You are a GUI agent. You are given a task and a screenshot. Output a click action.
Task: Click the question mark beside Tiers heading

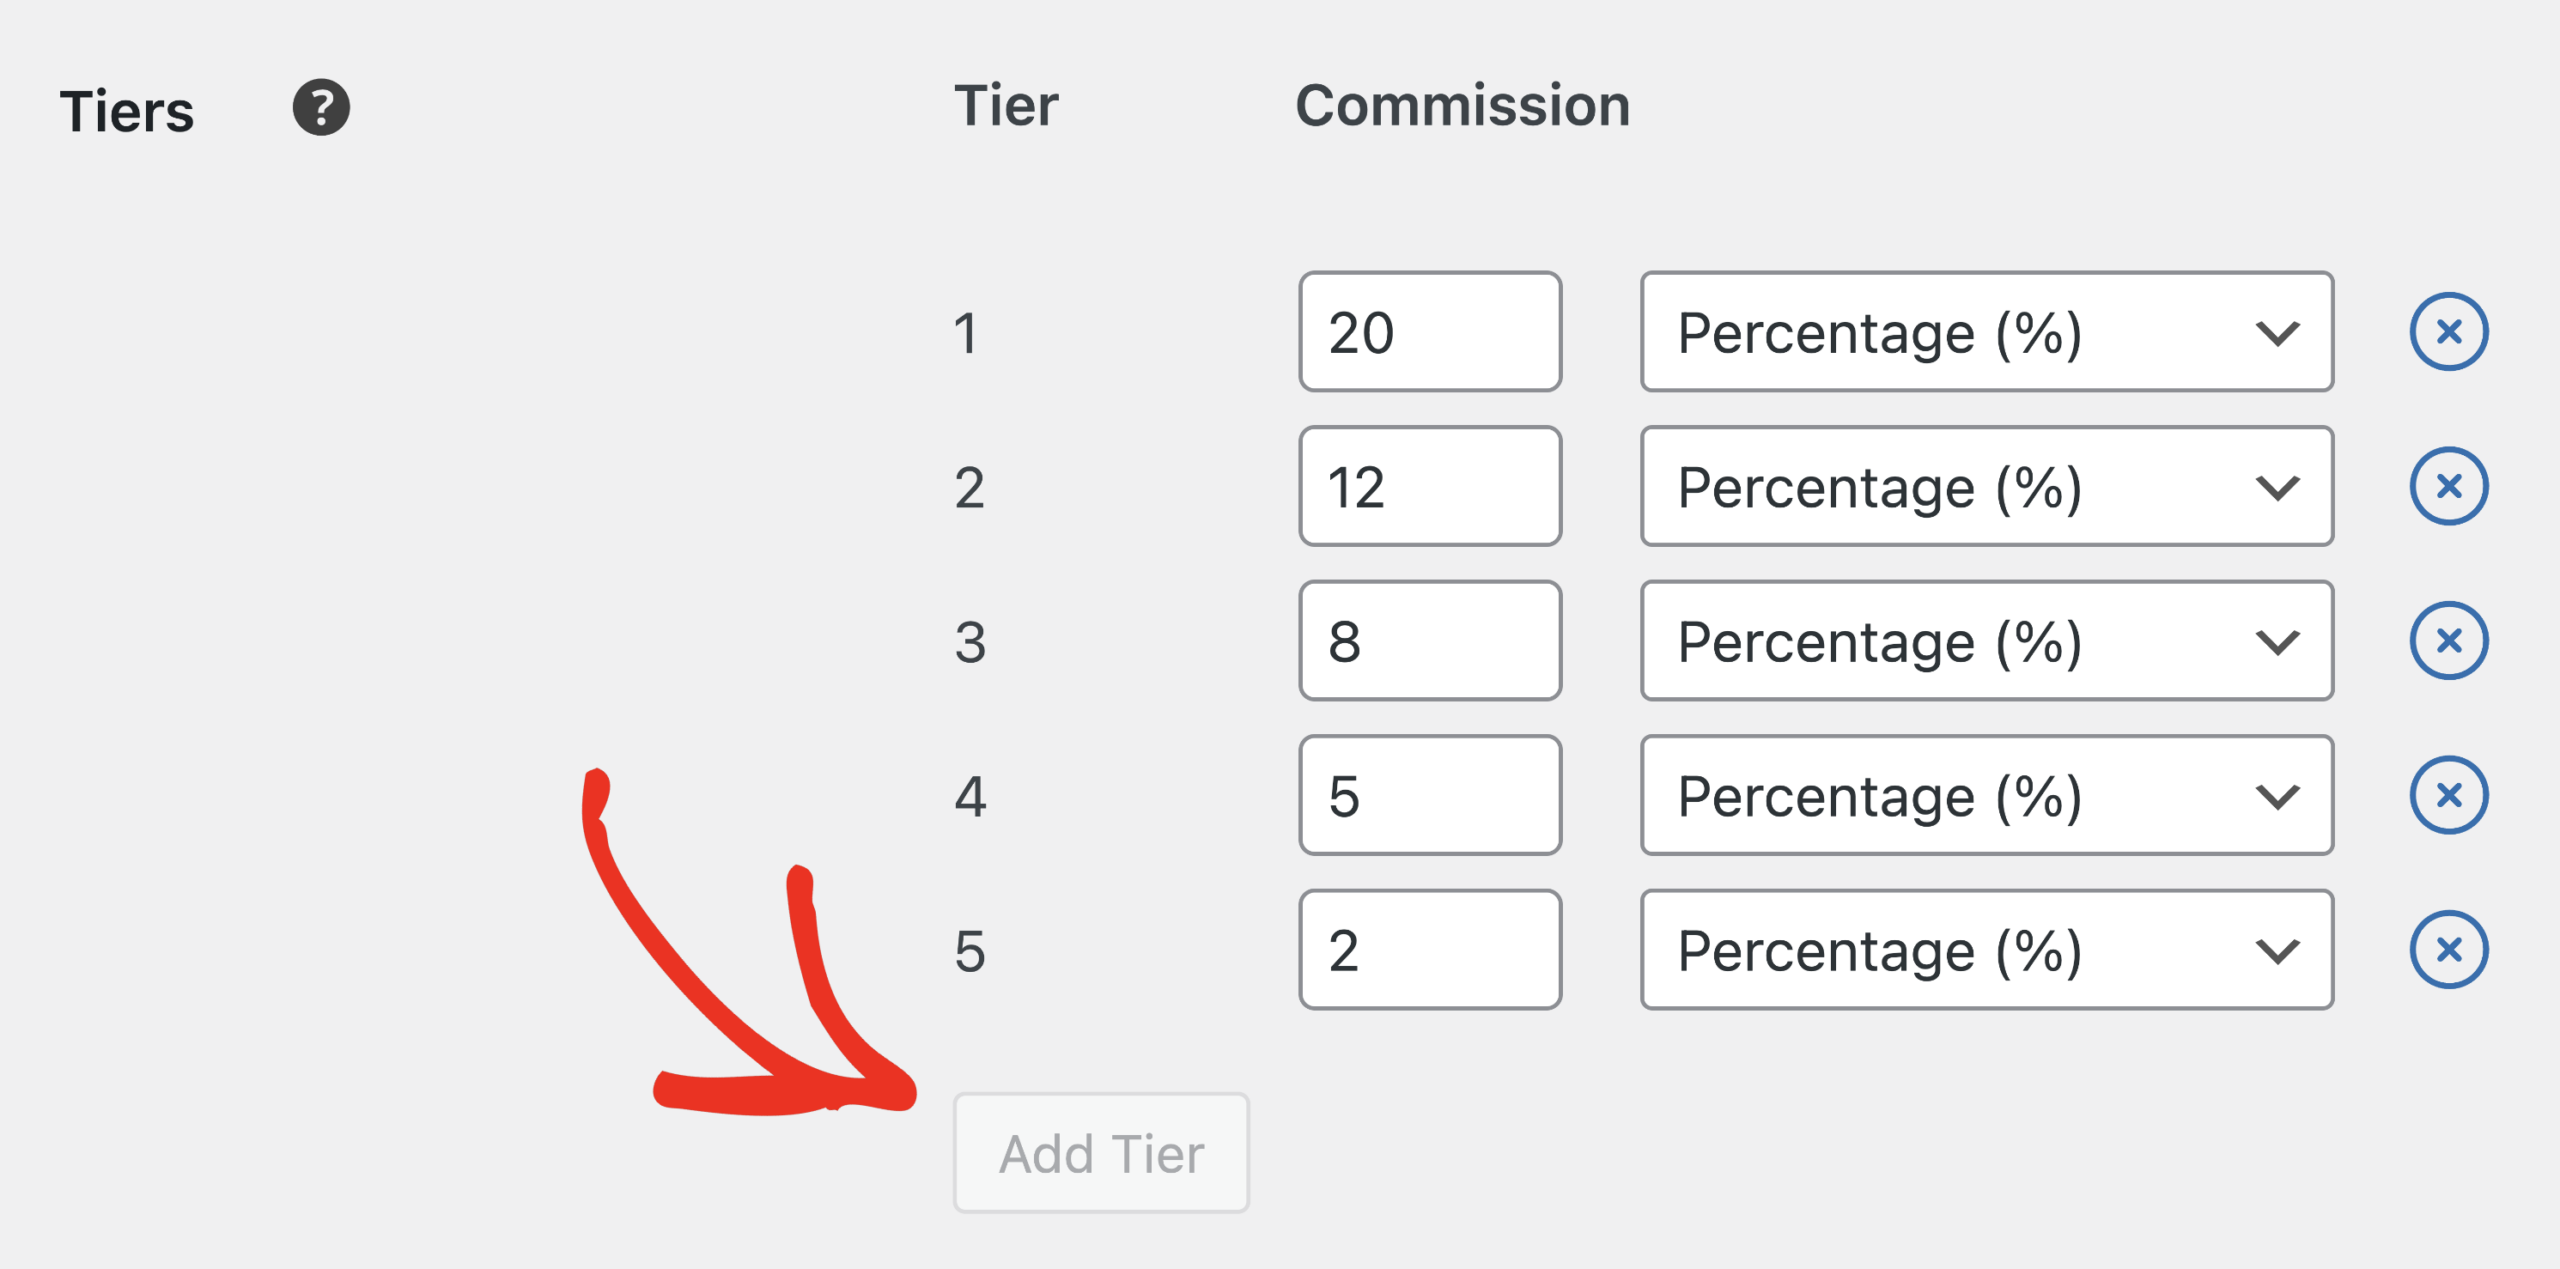pos(321,107)
